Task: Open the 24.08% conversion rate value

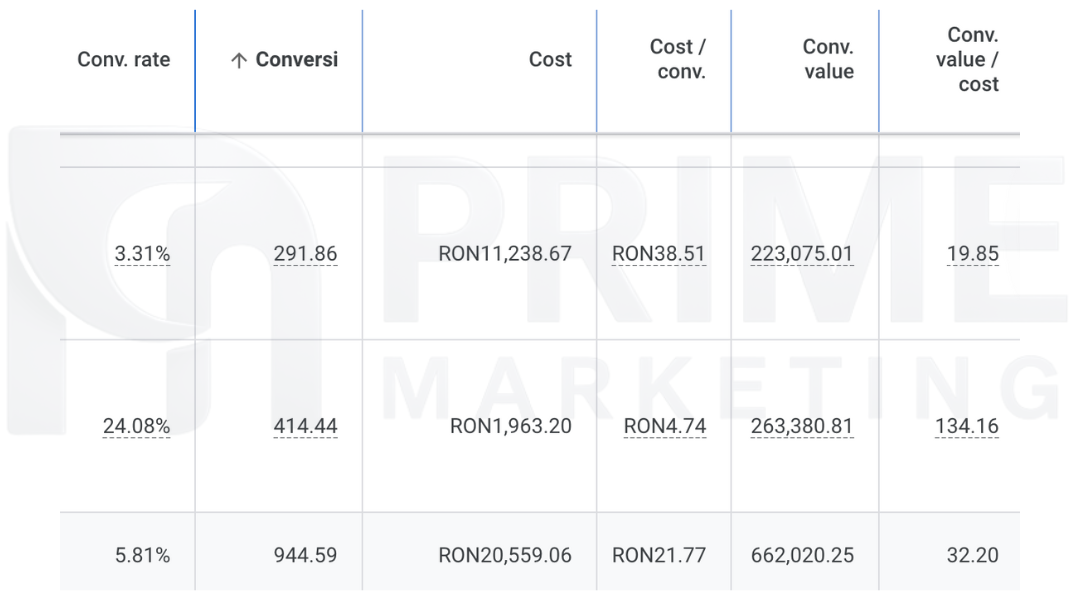Action: click(136, 427)
